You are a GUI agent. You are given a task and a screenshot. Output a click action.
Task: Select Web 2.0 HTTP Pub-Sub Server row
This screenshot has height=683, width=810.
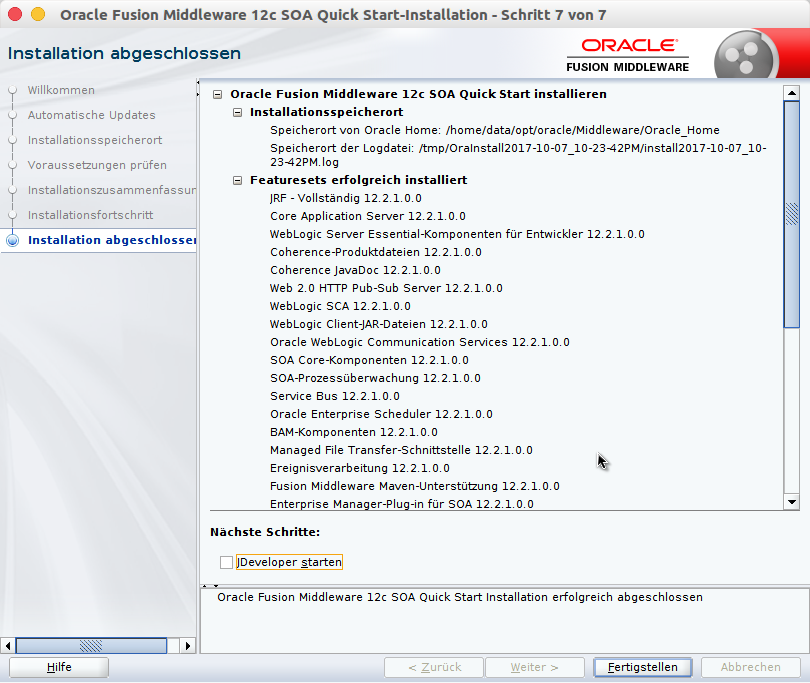(386, 288)
